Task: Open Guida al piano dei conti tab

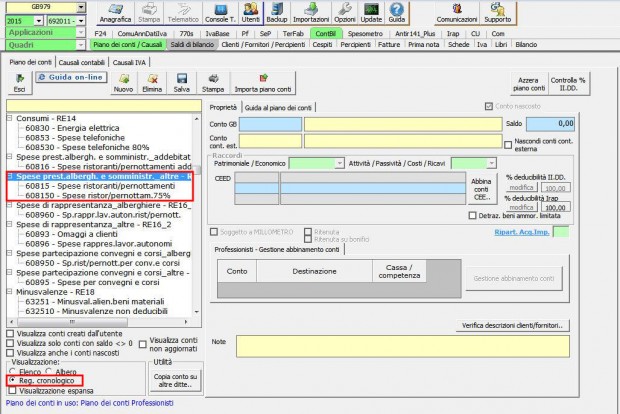Action: coord(278,108)
